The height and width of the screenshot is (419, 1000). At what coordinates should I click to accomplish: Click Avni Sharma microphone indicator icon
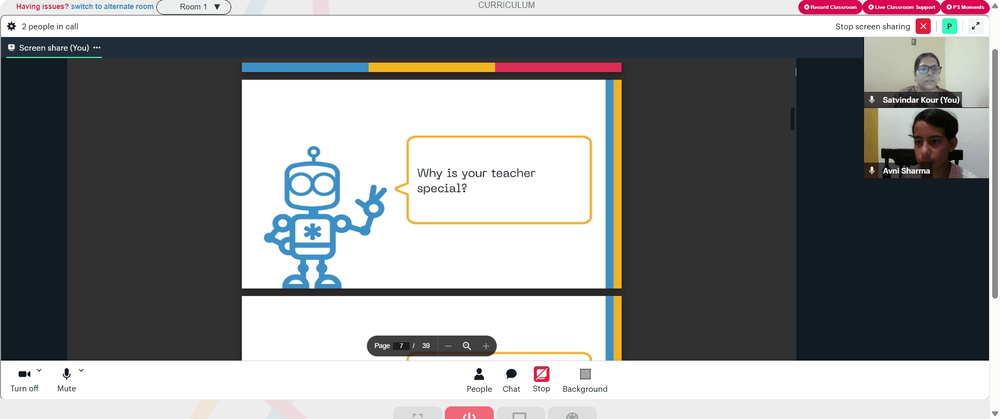click(x=872, y=171)
